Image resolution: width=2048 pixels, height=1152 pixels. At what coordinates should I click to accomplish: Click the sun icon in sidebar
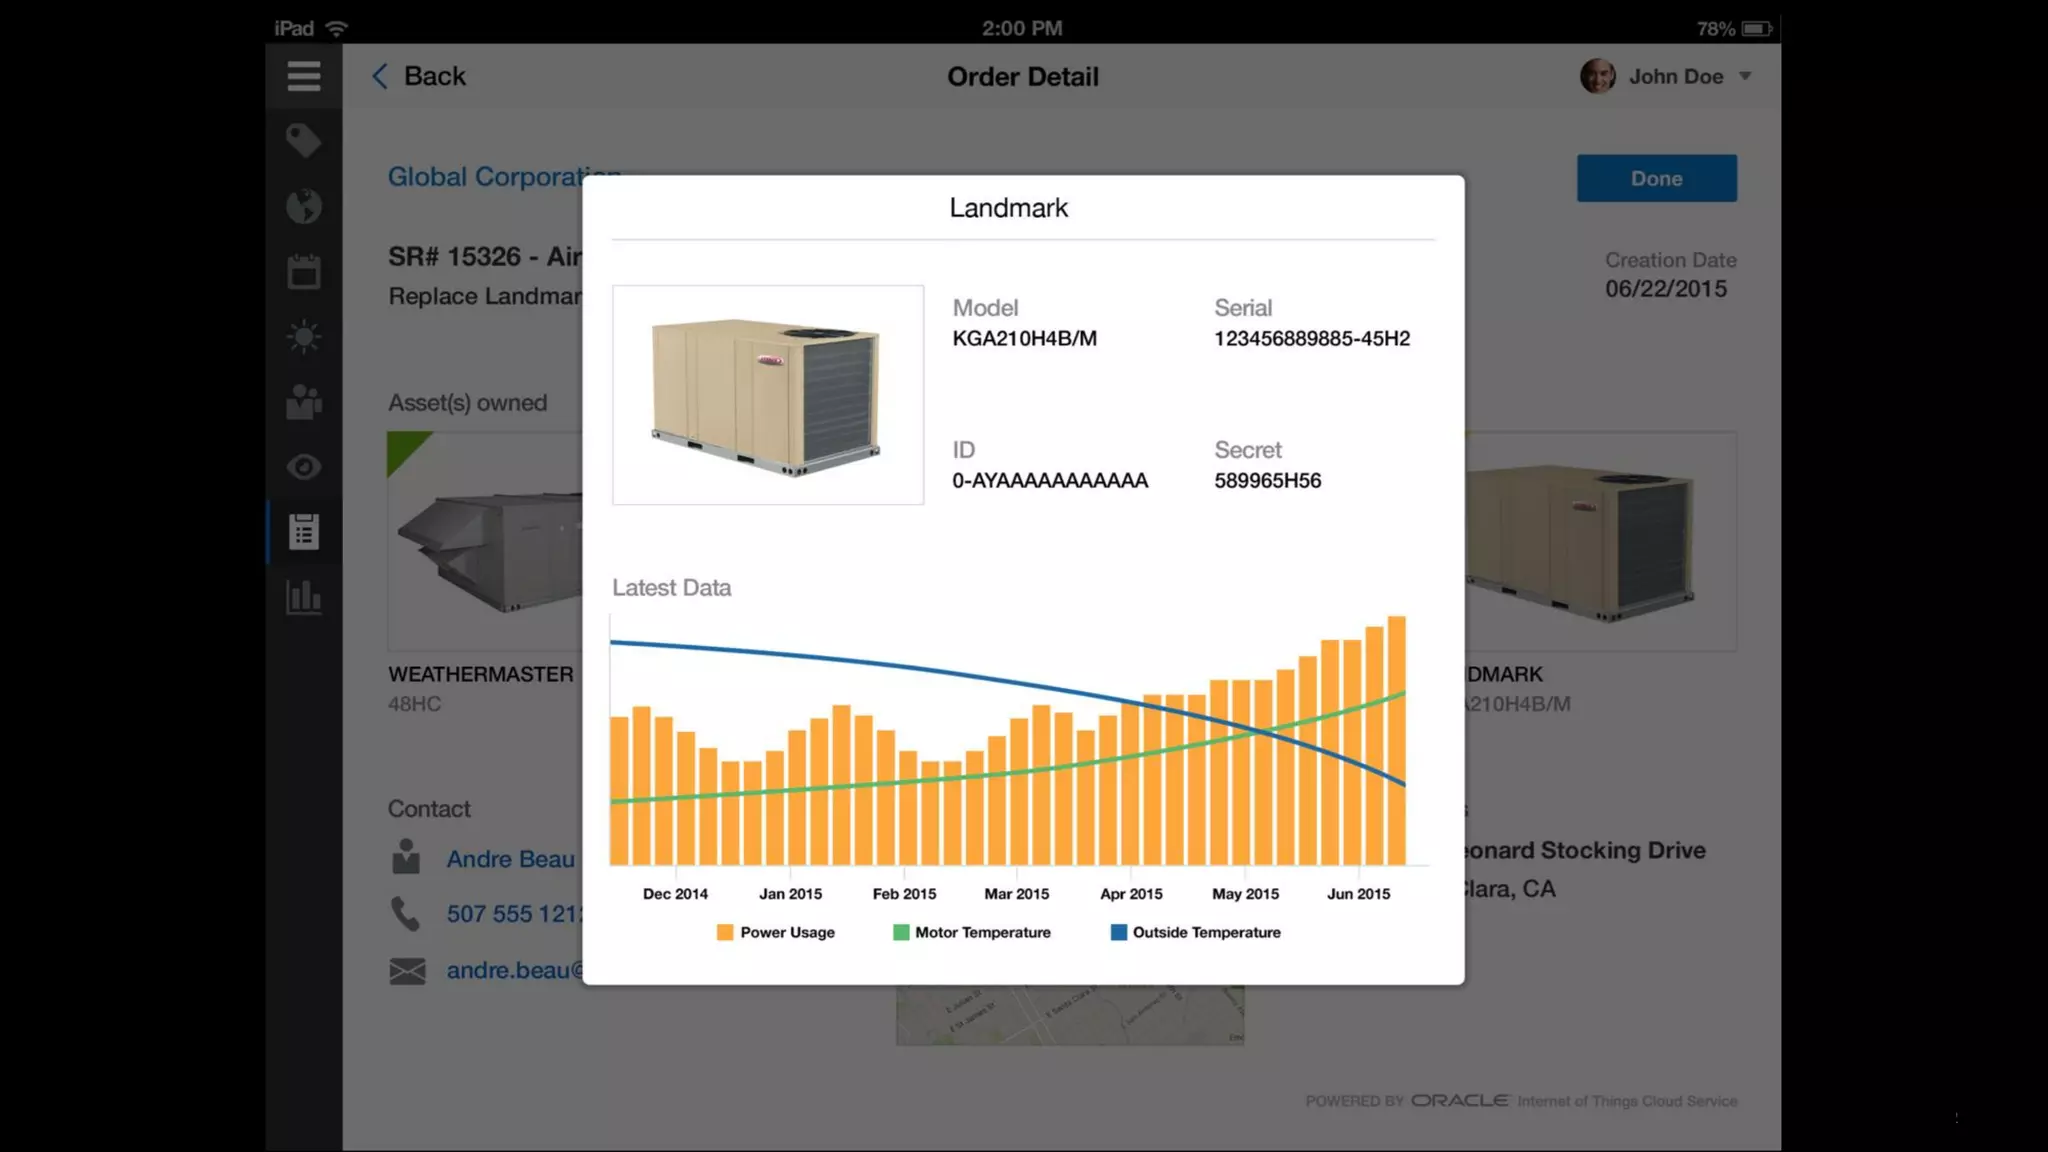pyautogui.click(x=303, y=336)
